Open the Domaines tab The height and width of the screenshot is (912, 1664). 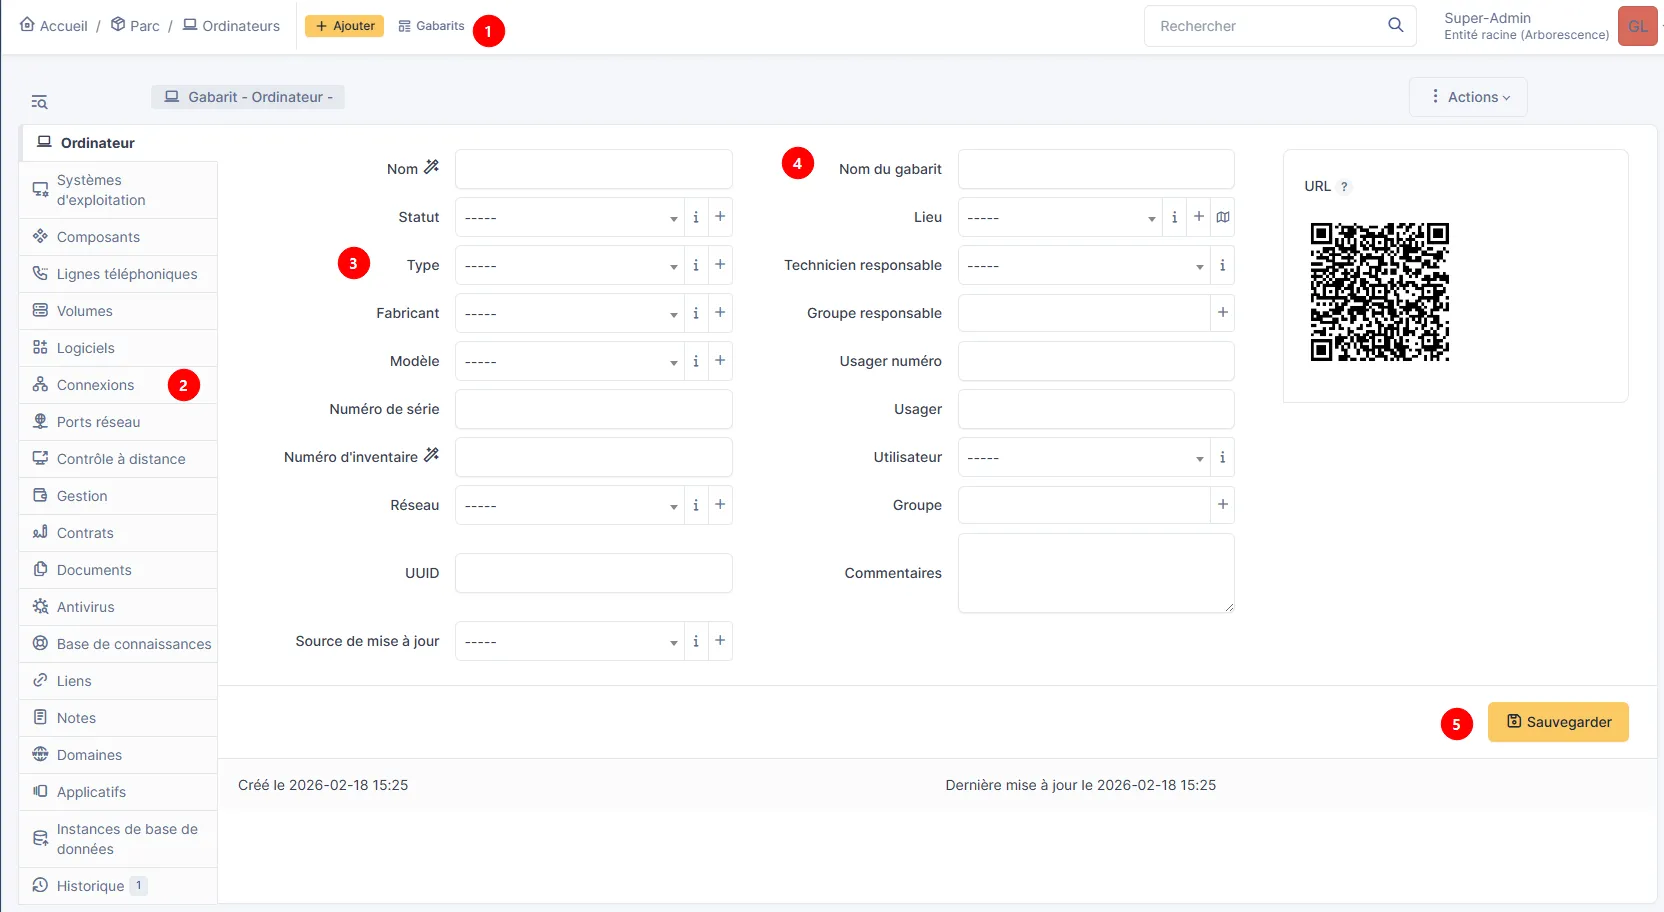118,755
